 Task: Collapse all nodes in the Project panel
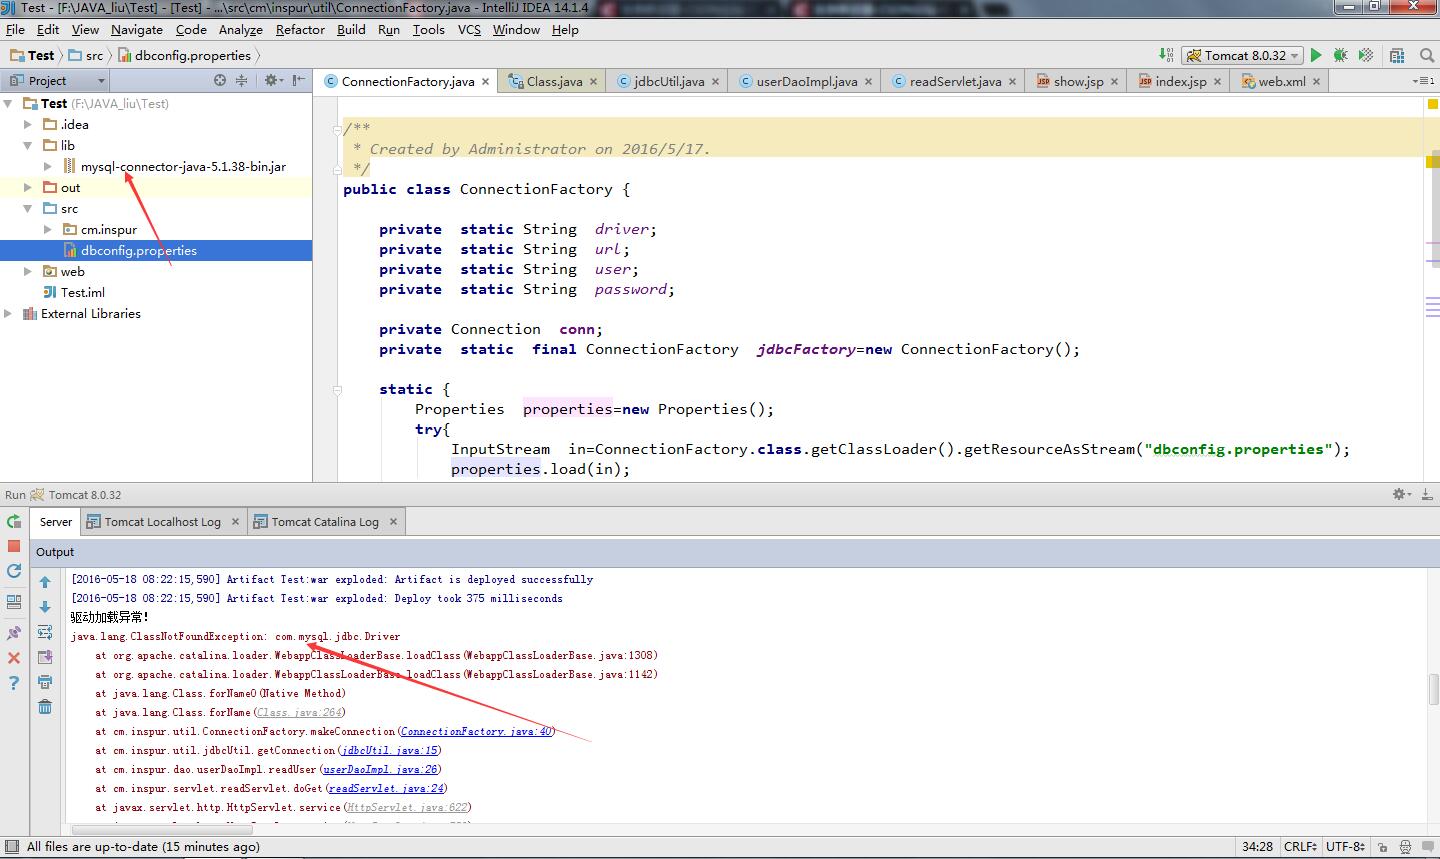tap(241, 80)
